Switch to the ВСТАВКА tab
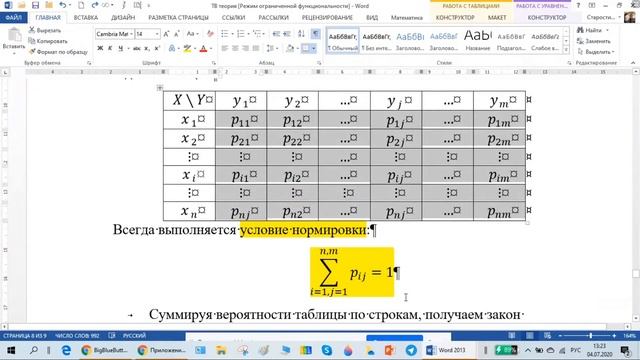 [85, 18]
